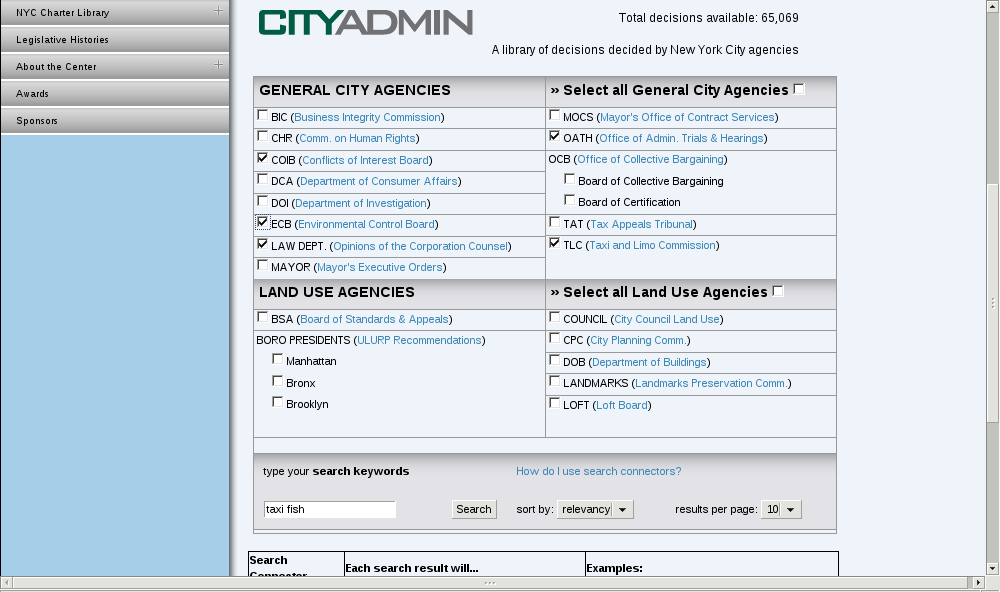This screenshot has width=1000, height=592.
Task: Open the Sponsors menu item
Action: [115, 121]
